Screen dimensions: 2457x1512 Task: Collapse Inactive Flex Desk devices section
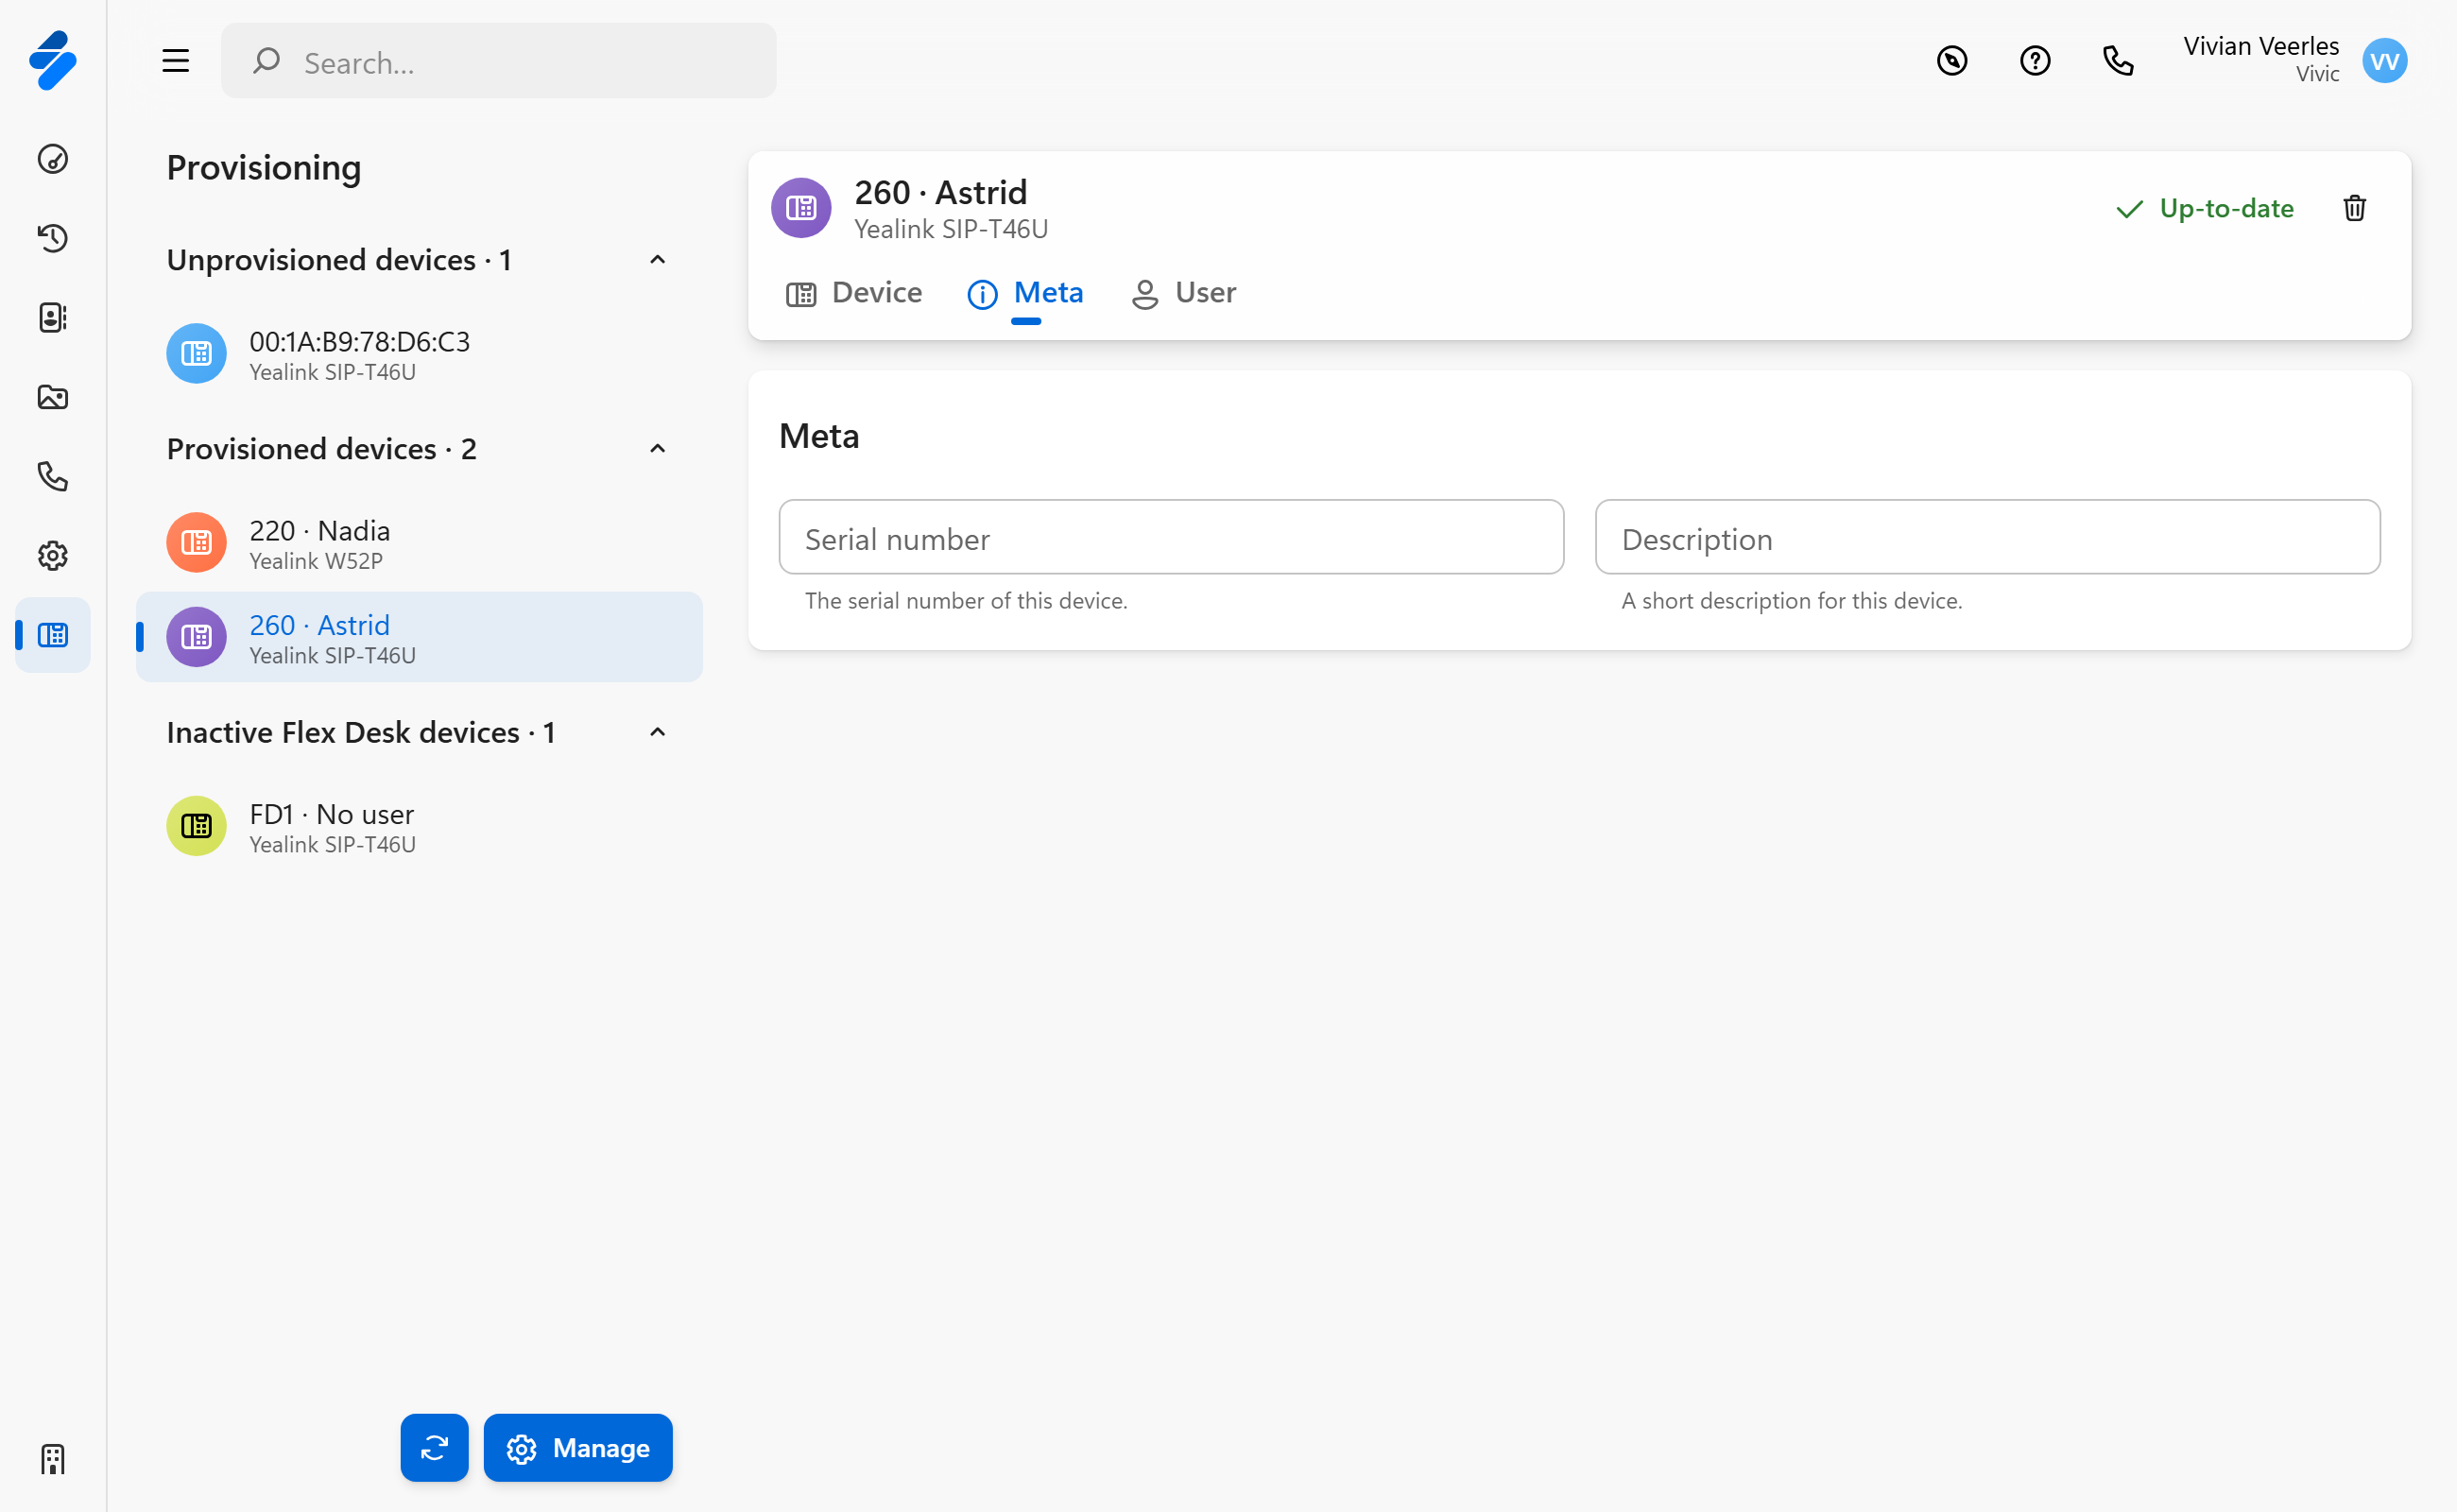[657, 732]
